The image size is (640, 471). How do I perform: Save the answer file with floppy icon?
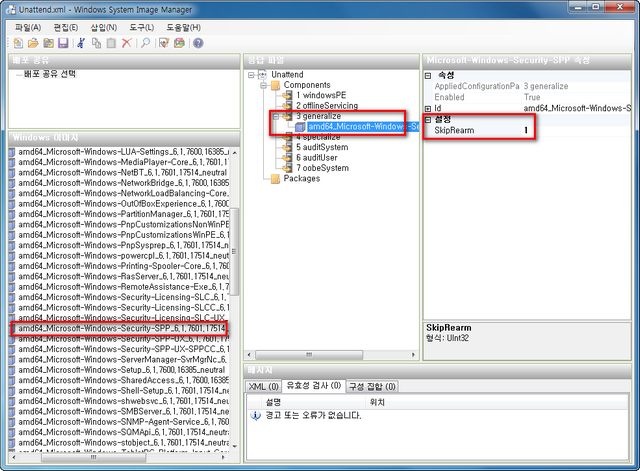(63, 43)
